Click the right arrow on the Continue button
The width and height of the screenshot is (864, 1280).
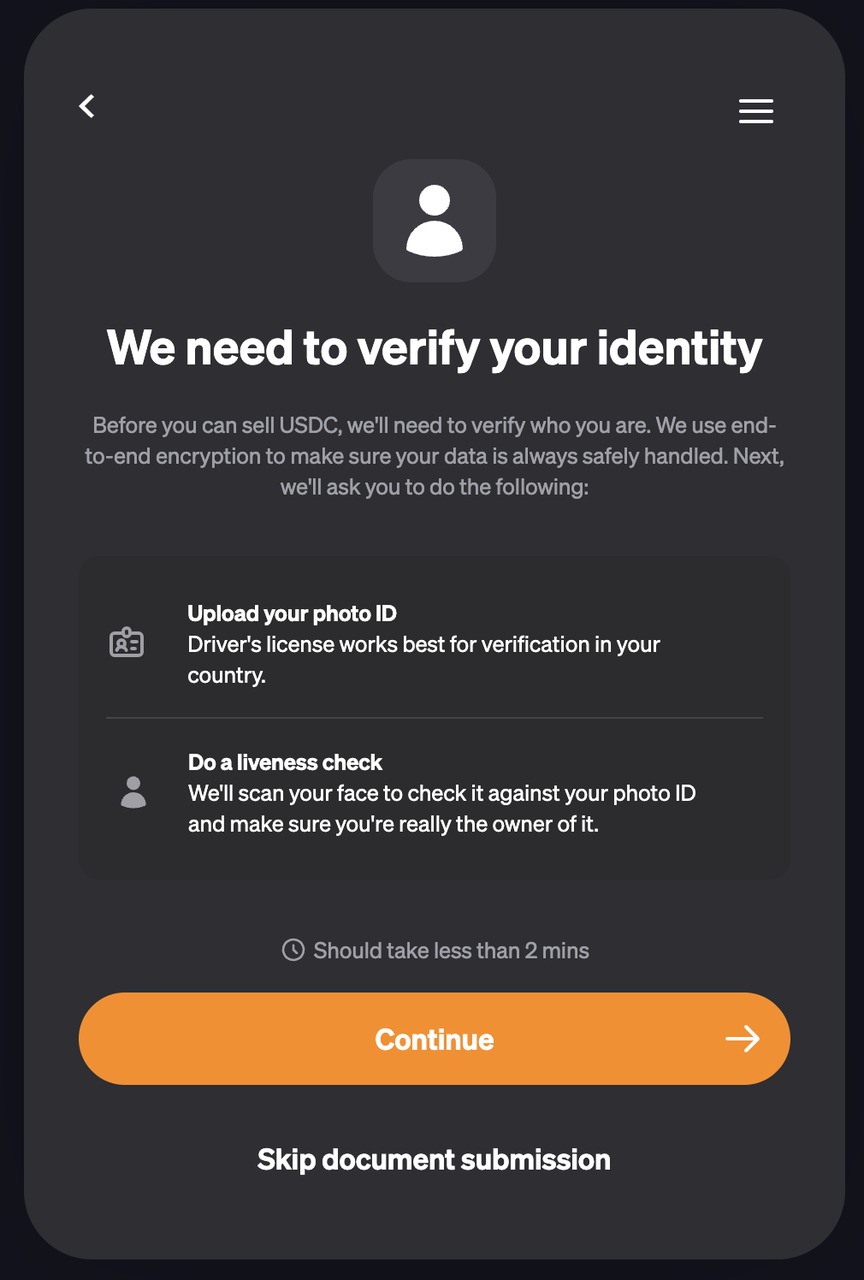point(742,1039)
